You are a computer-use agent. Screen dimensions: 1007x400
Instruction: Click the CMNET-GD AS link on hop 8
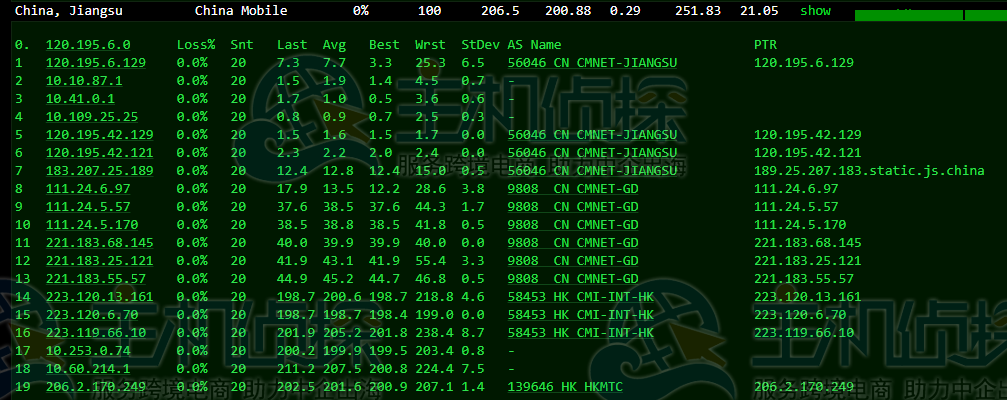572,189
